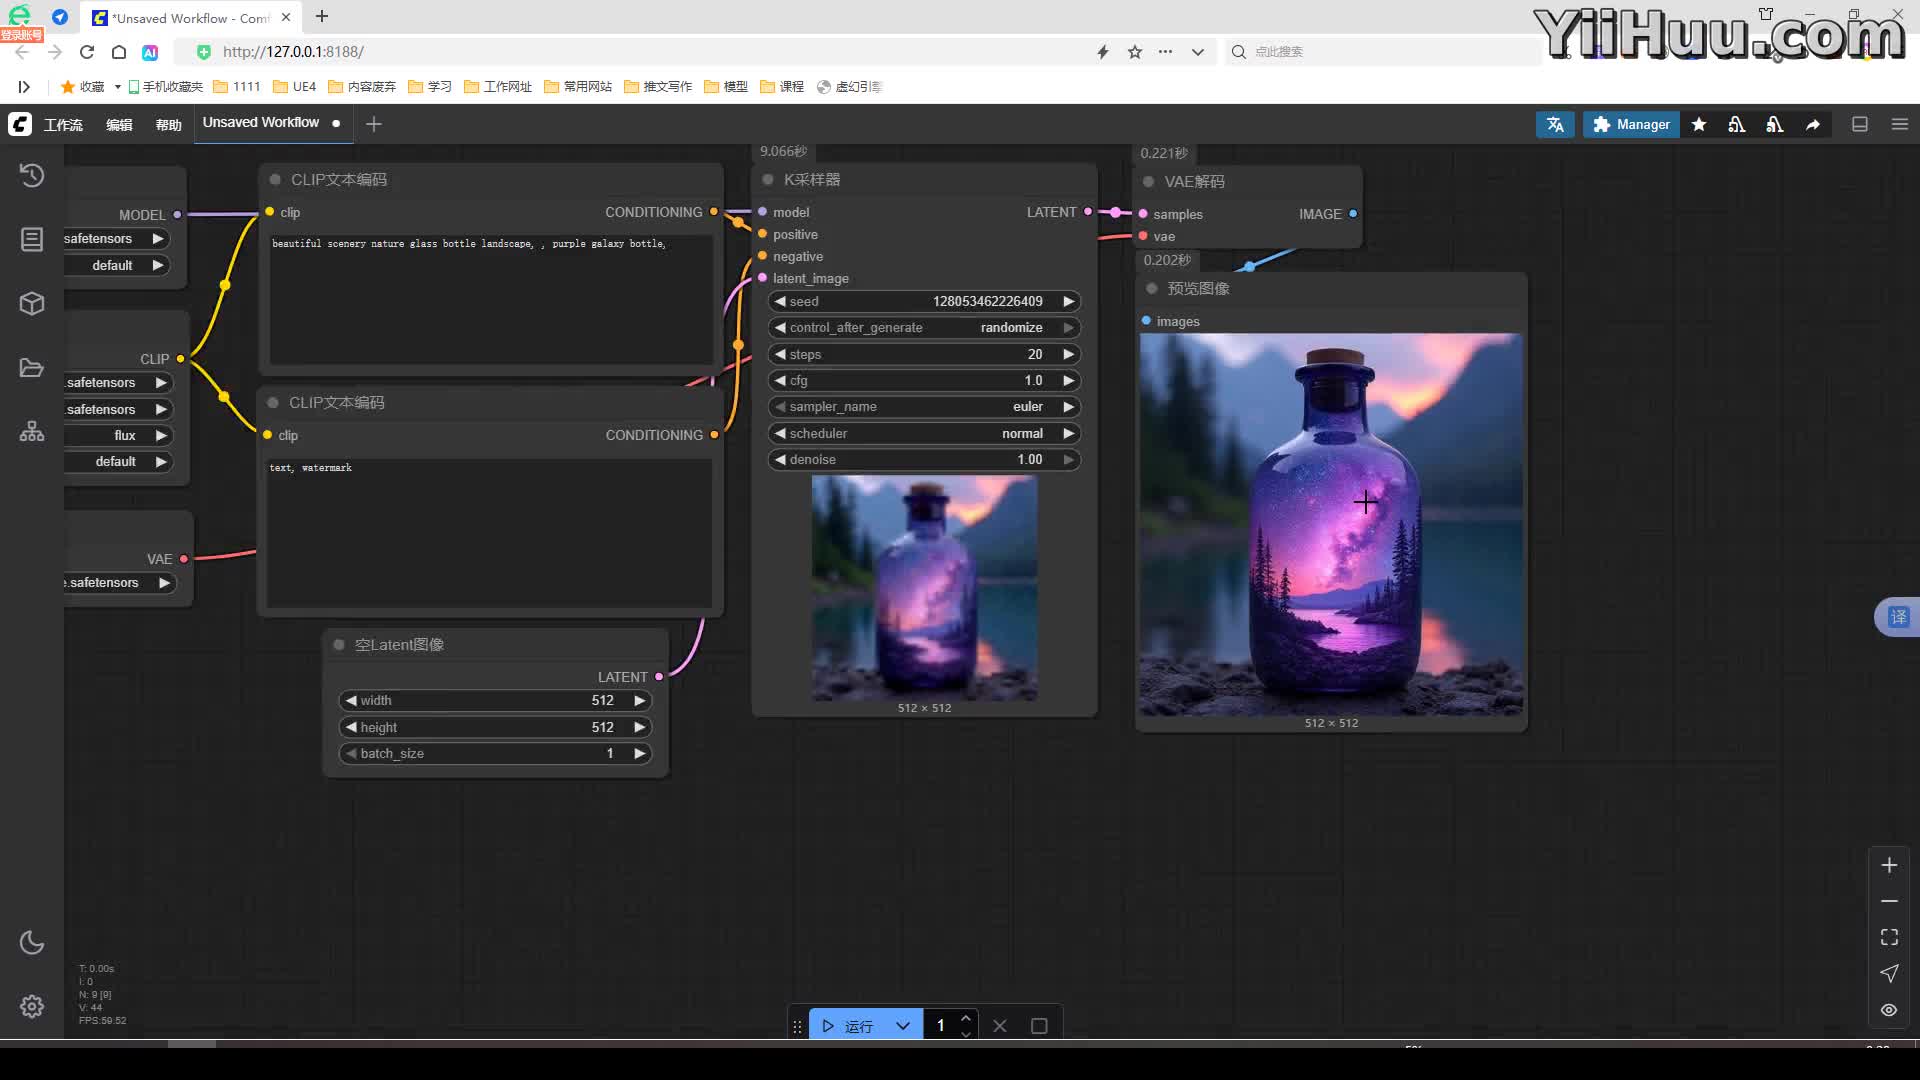Viewport: 1920px width, 1080px height.
Task: Open the sampler_name euler dropdown
Action: [924, 407]
